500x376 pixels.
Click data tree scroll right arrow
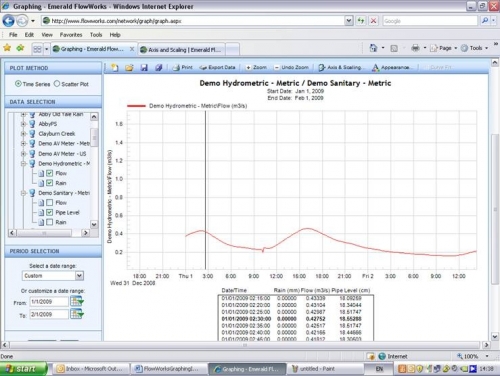click(86, 233)
